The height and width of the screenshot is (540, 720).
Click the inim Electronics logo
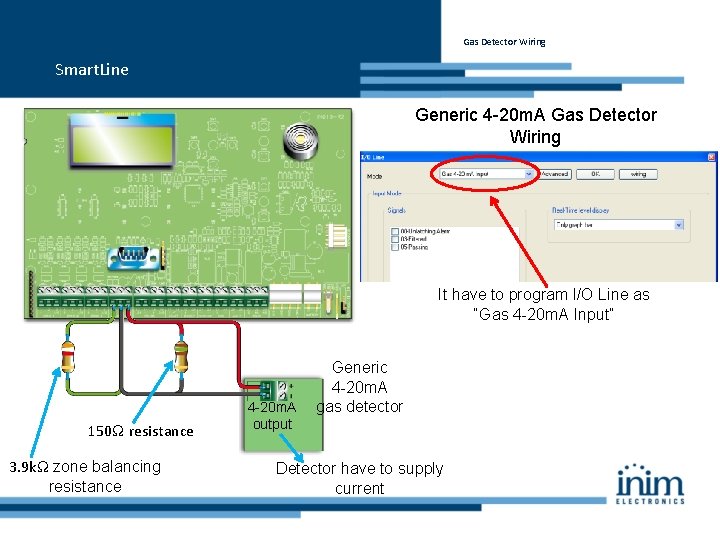pyautogui.click(x=650, y=484)
